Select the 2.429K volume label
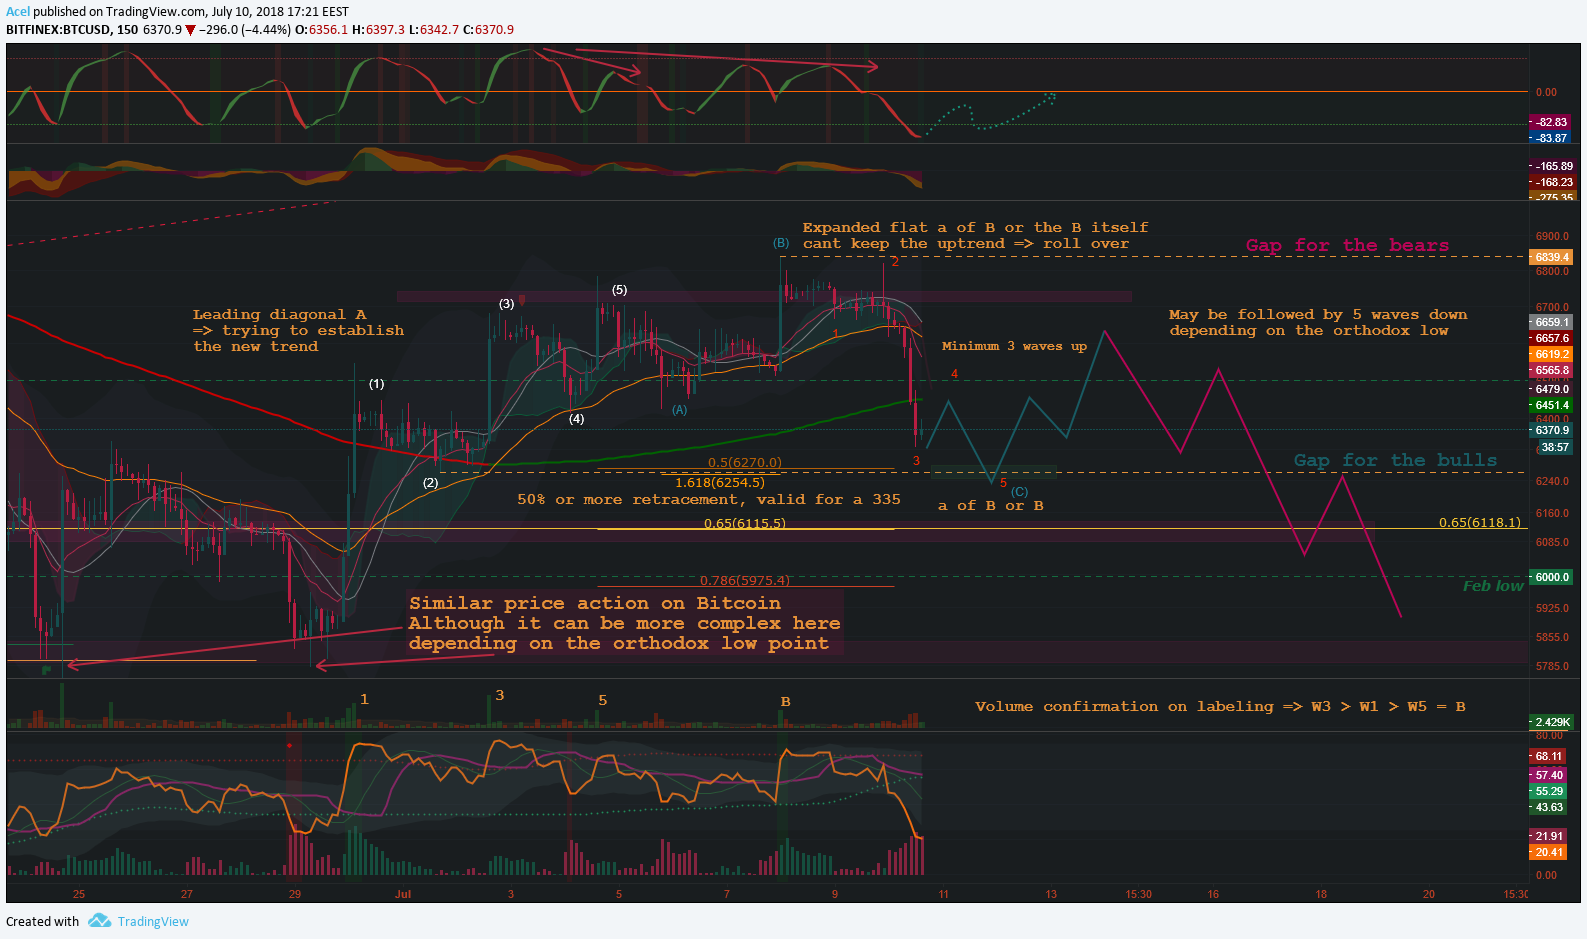The height and width of the screenshot is (939, 1587). point(1552,722)
